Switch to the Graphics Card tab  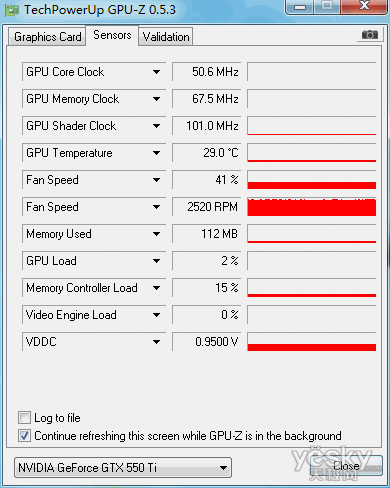47,37
